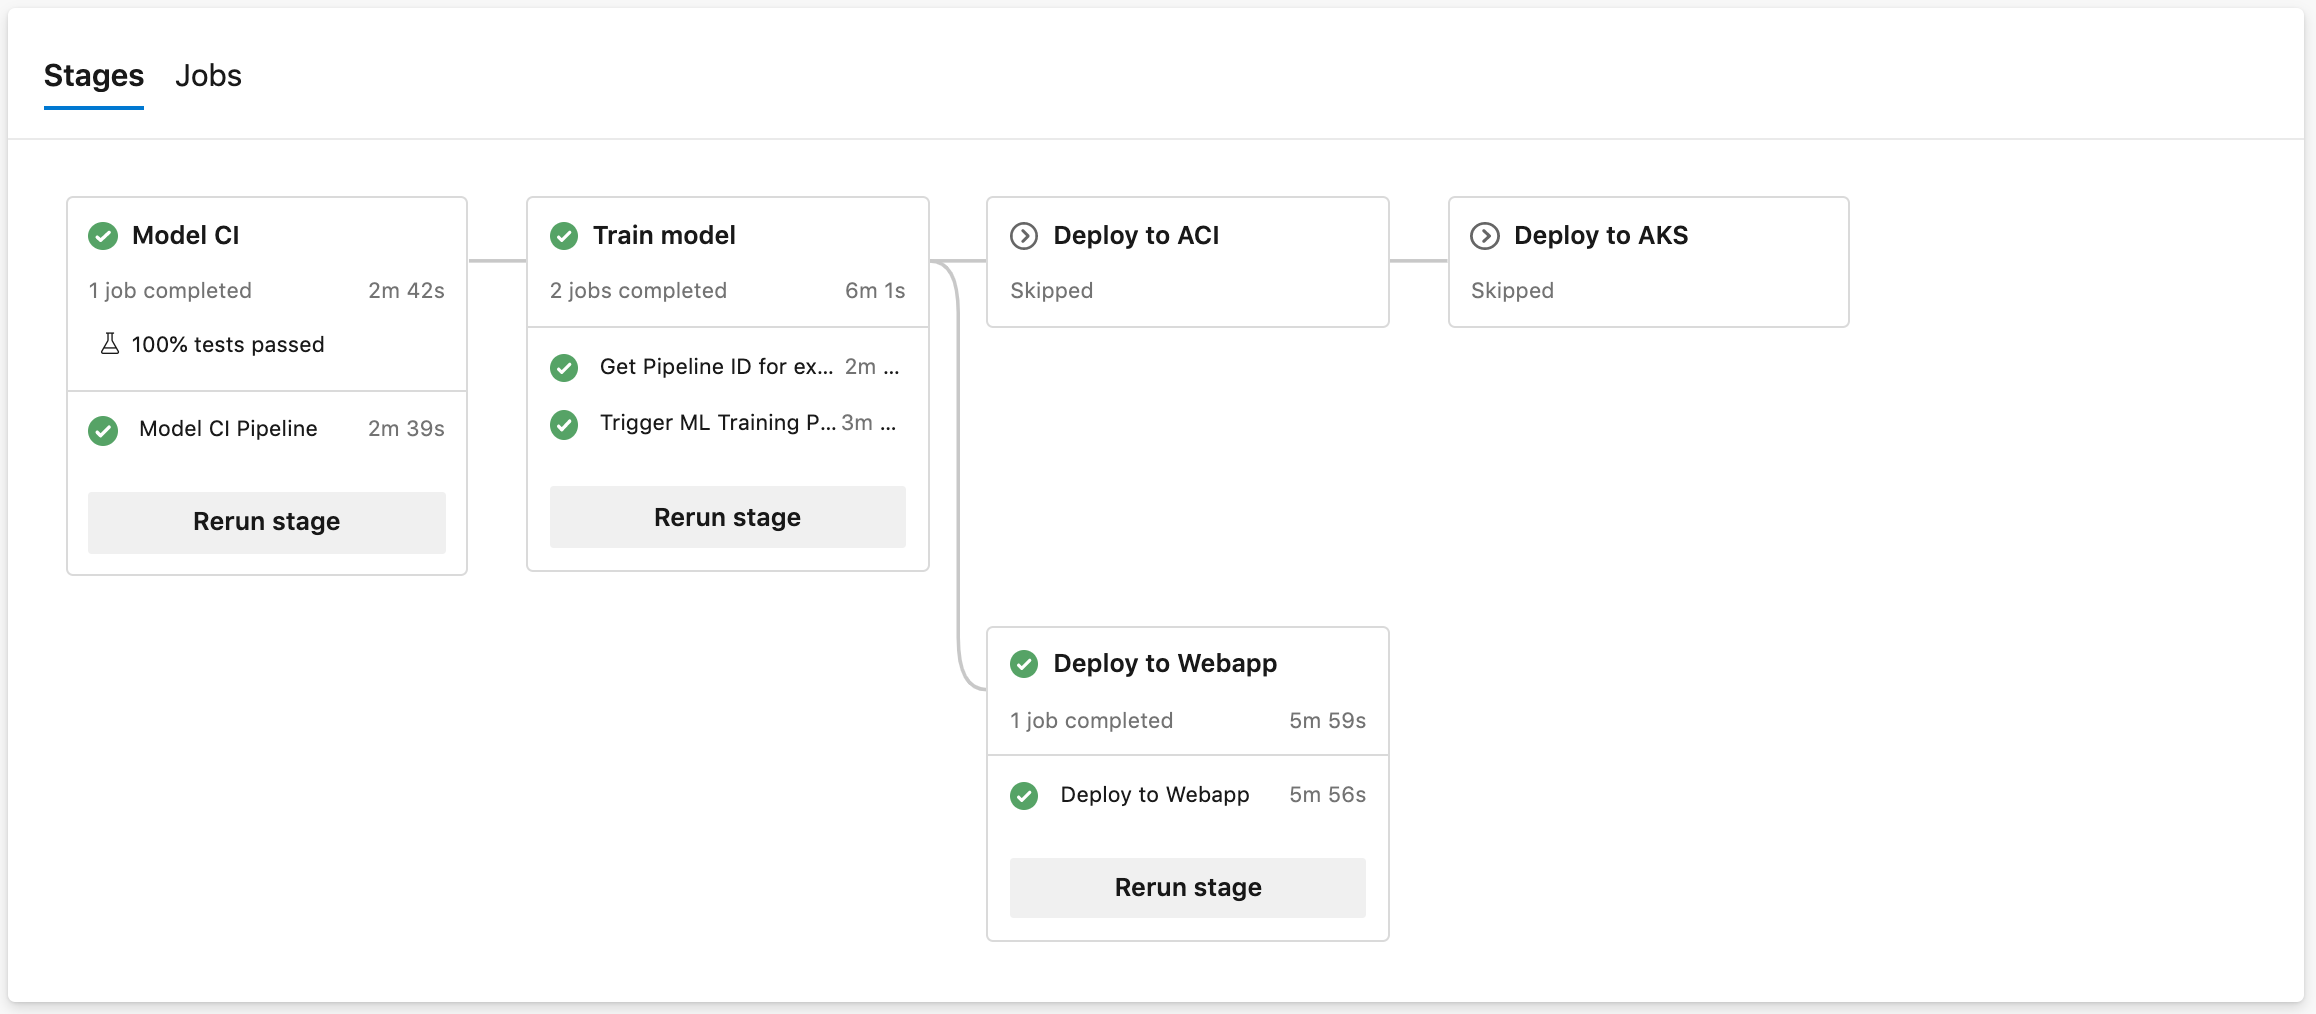Click the checkmark next to Deploy to Webapp job
Image resolution: width=2316 pixels, height=1014 pixels.
[x=1024, y=796]
